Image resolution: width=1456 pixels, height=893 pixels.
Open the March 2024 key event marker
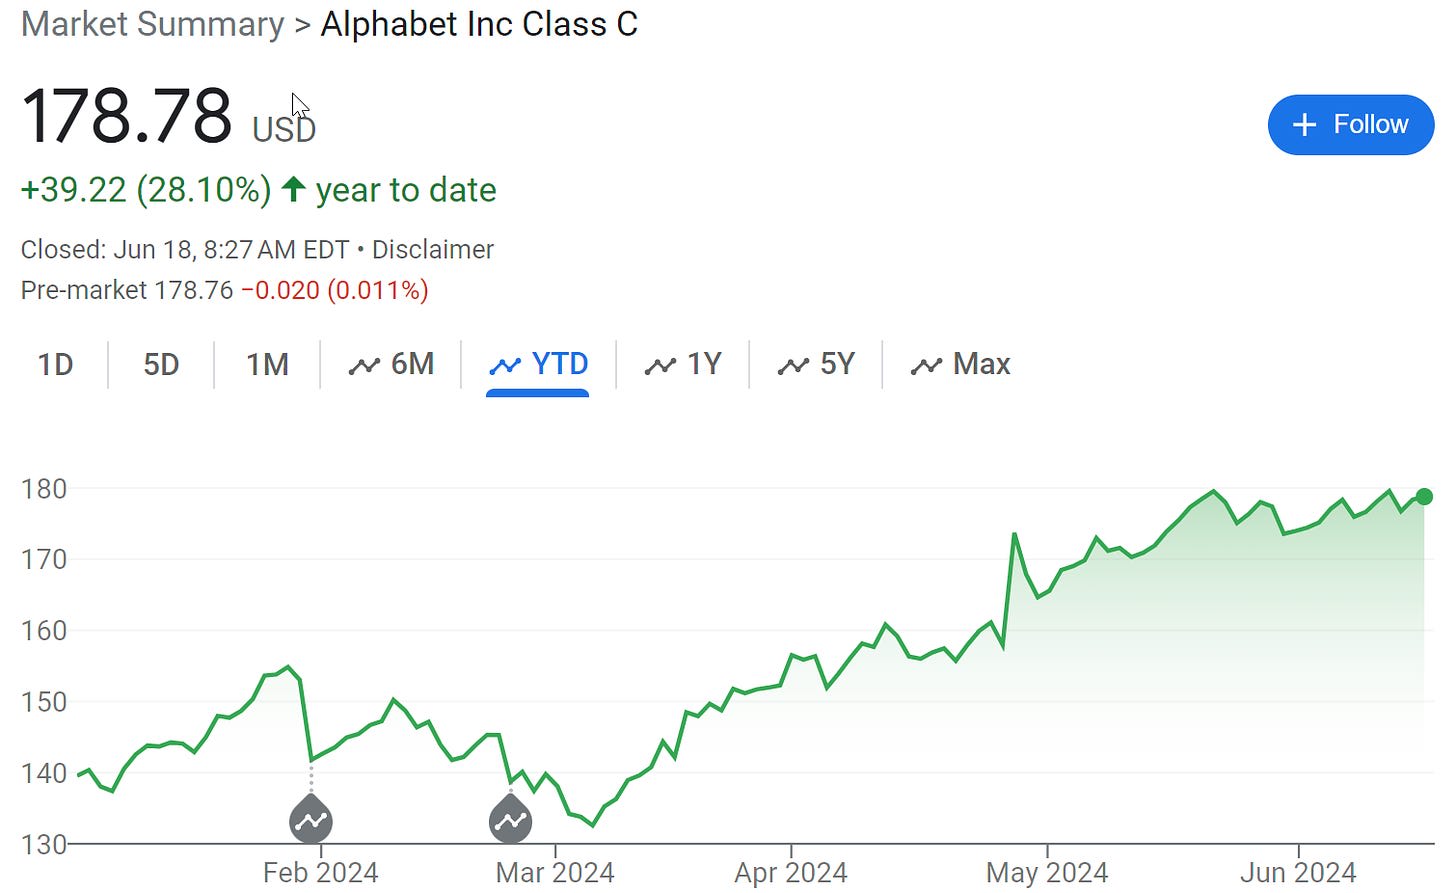(x=511, y=819)
